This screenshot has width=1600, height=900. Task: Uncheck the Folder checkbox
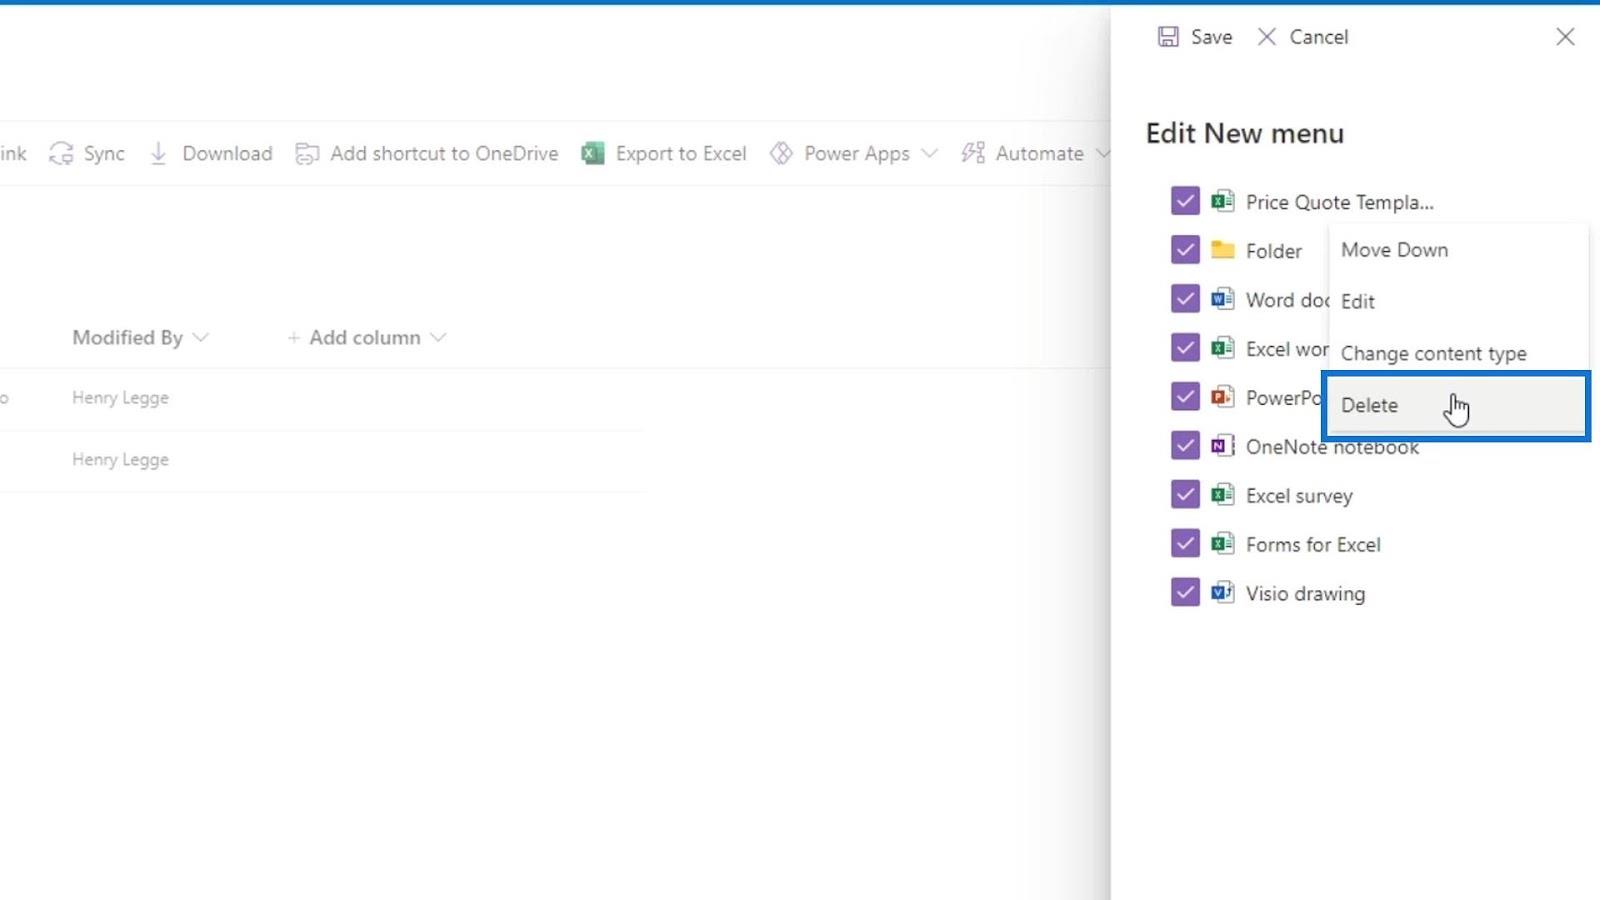[x=1185, y=250]
